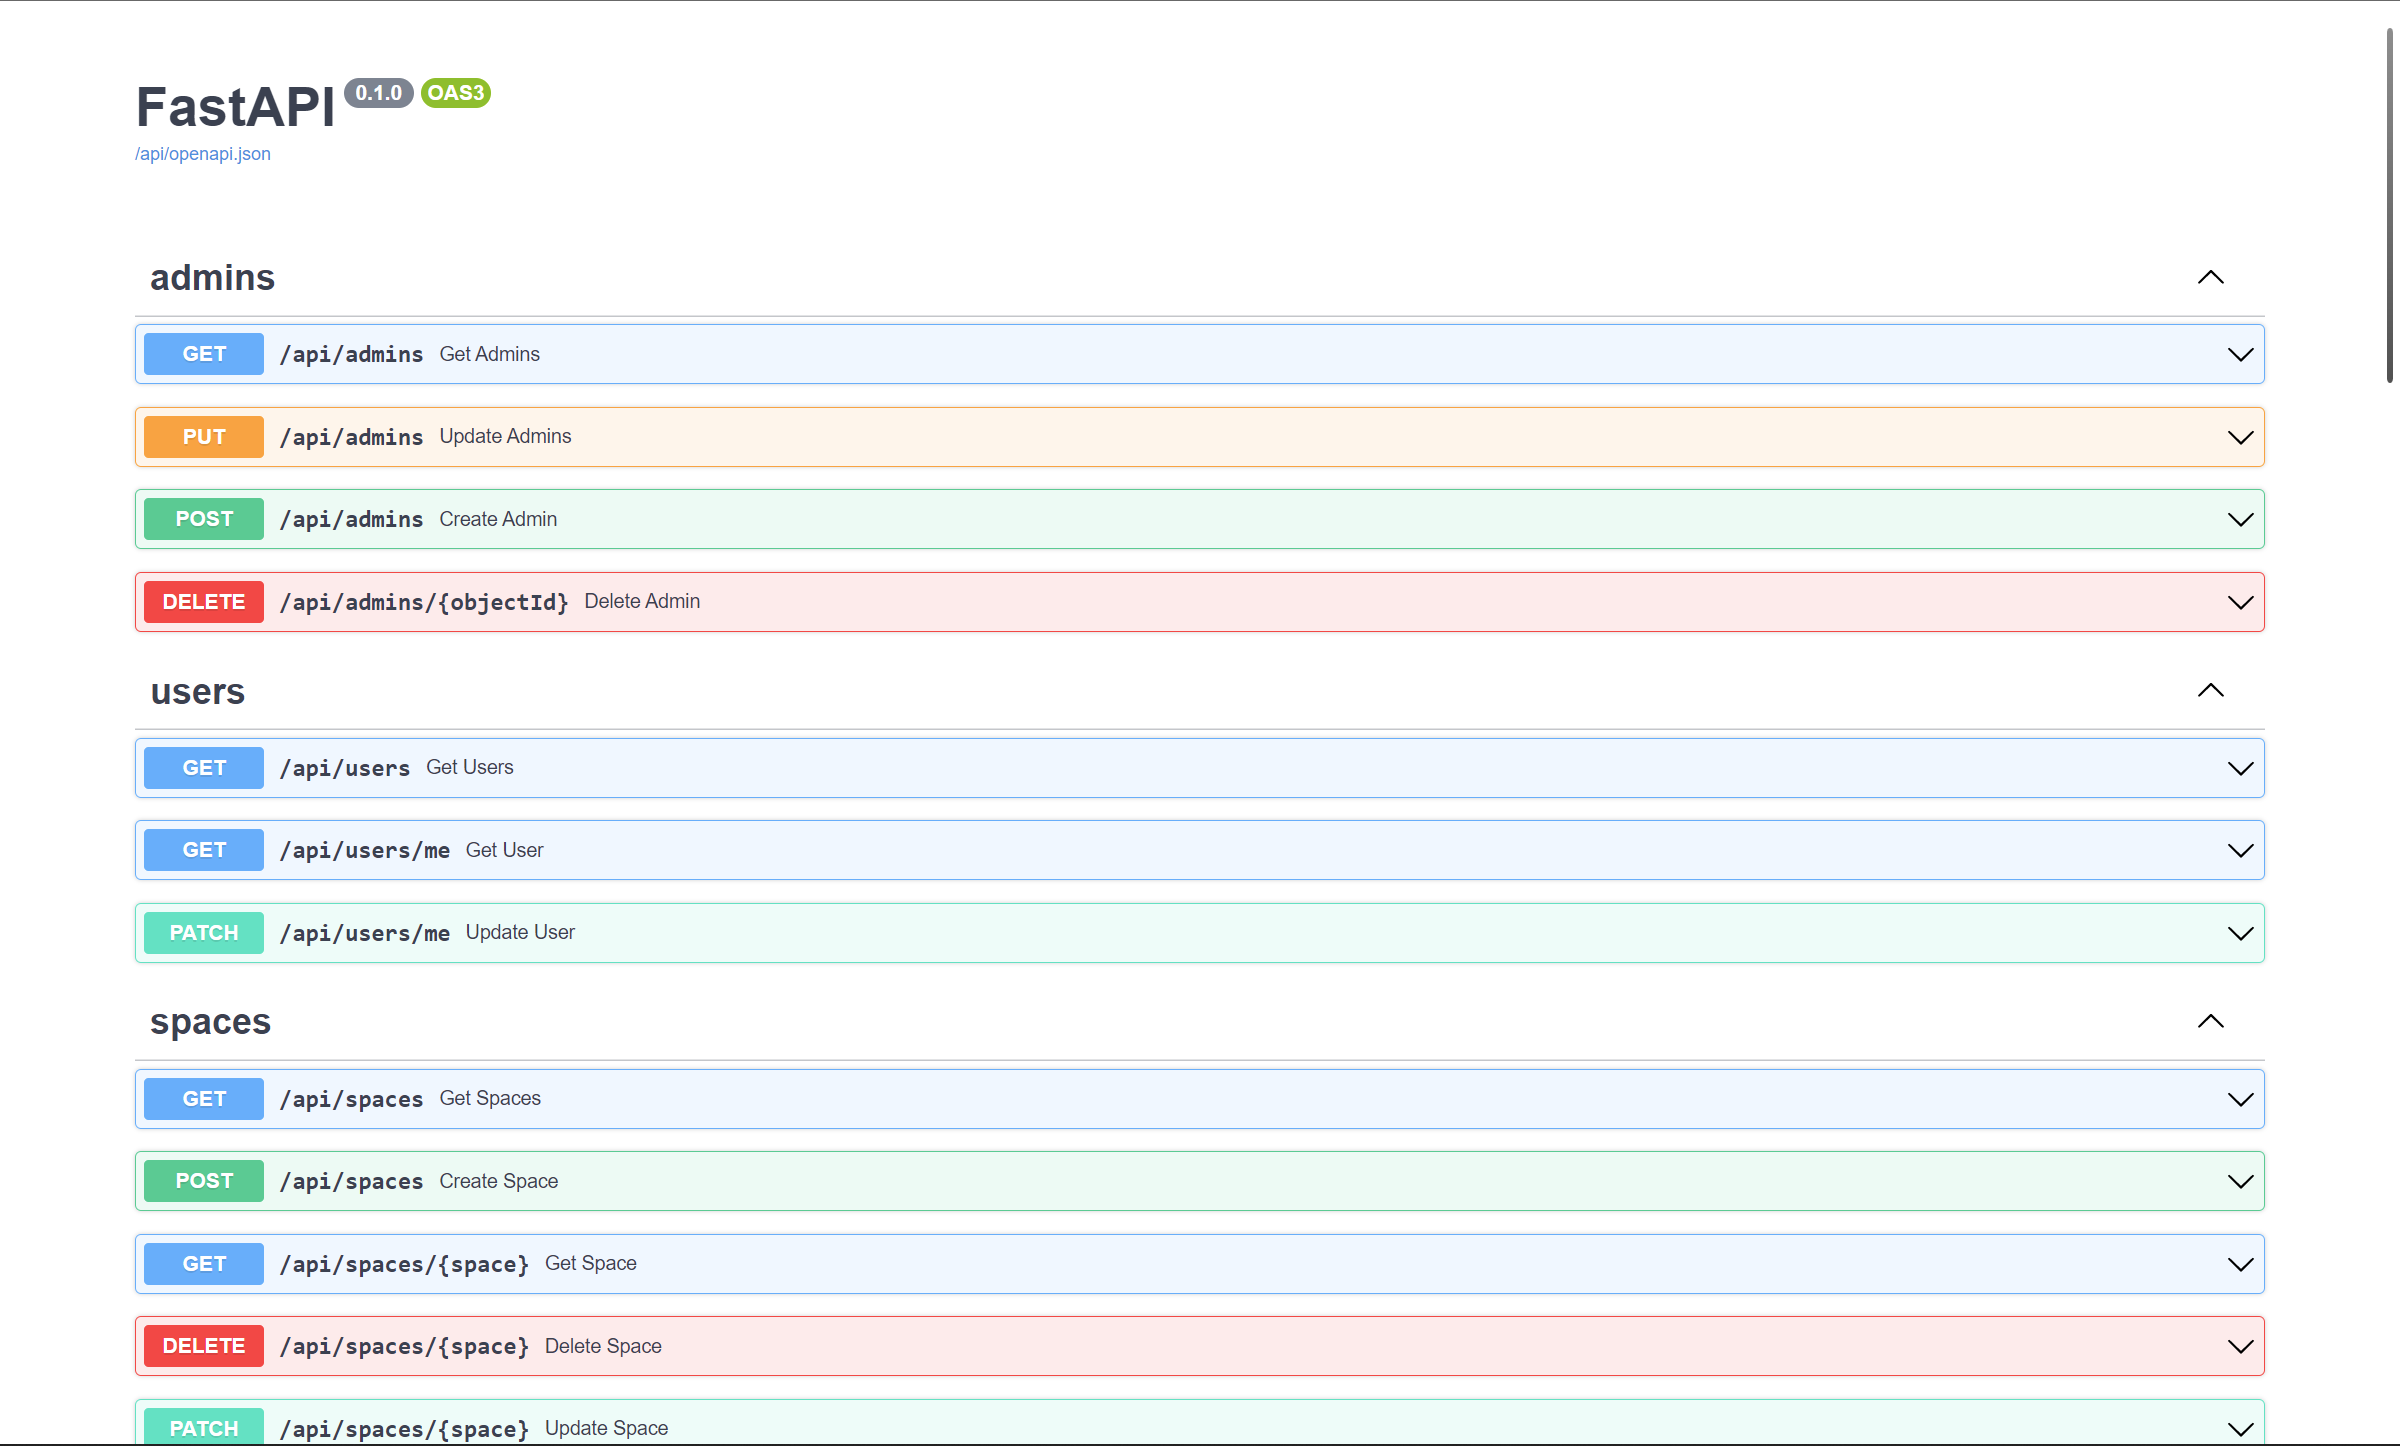
Task: Click the PATCH badge for Update User
Action: pos(204,933)
